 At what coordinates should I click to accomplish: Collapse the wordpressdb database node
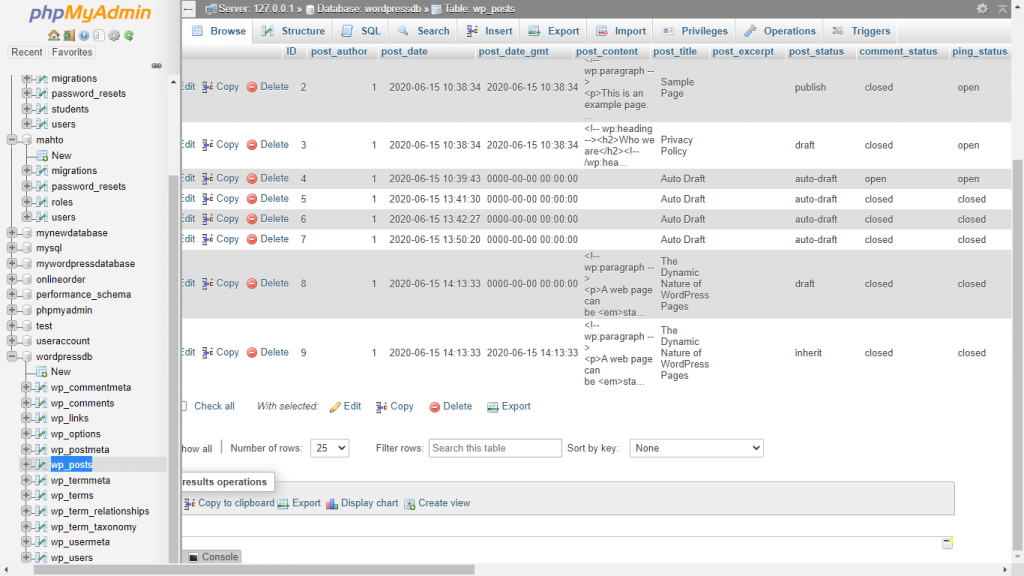coord(12,356)
